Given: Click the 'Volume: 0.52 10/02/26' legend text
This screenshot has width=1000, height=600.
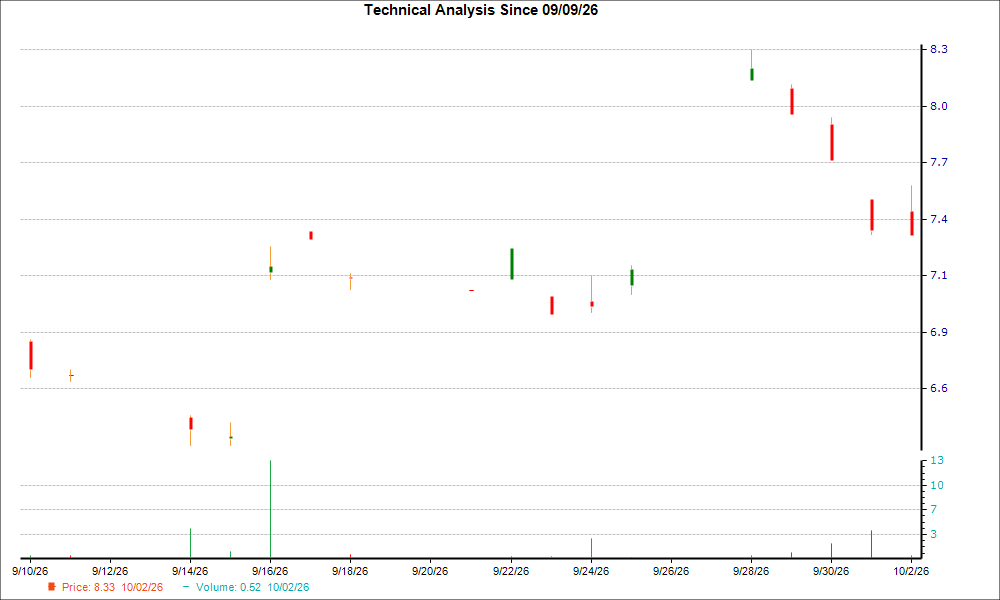Looking at the screenshot, I should [x=253, y=587].
